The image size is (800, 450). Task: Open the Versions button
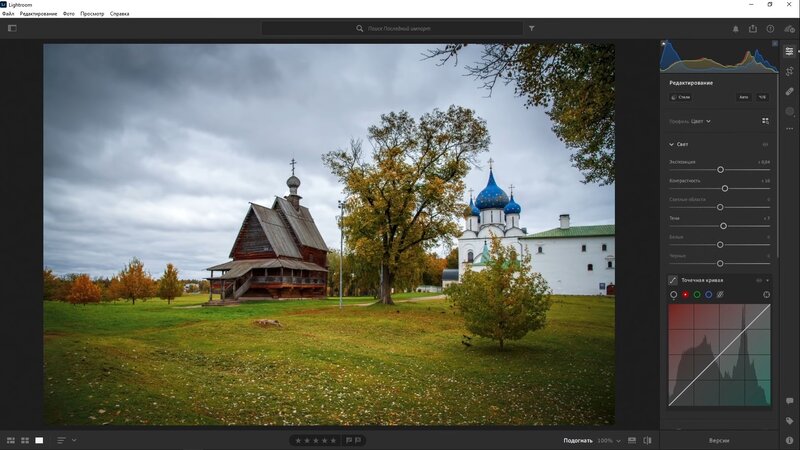point(719,440)
